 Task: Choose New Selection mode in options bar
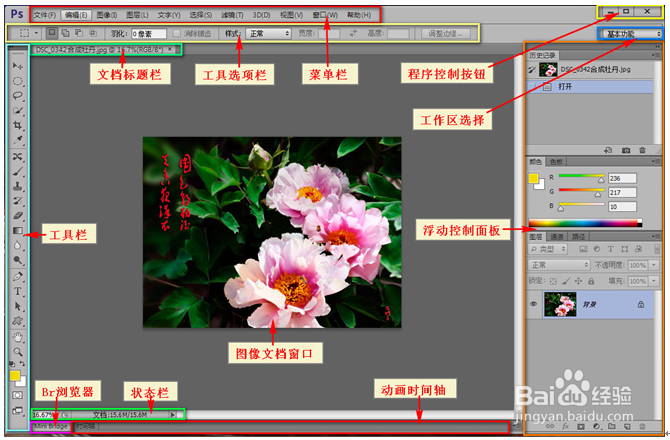(52, 33)
